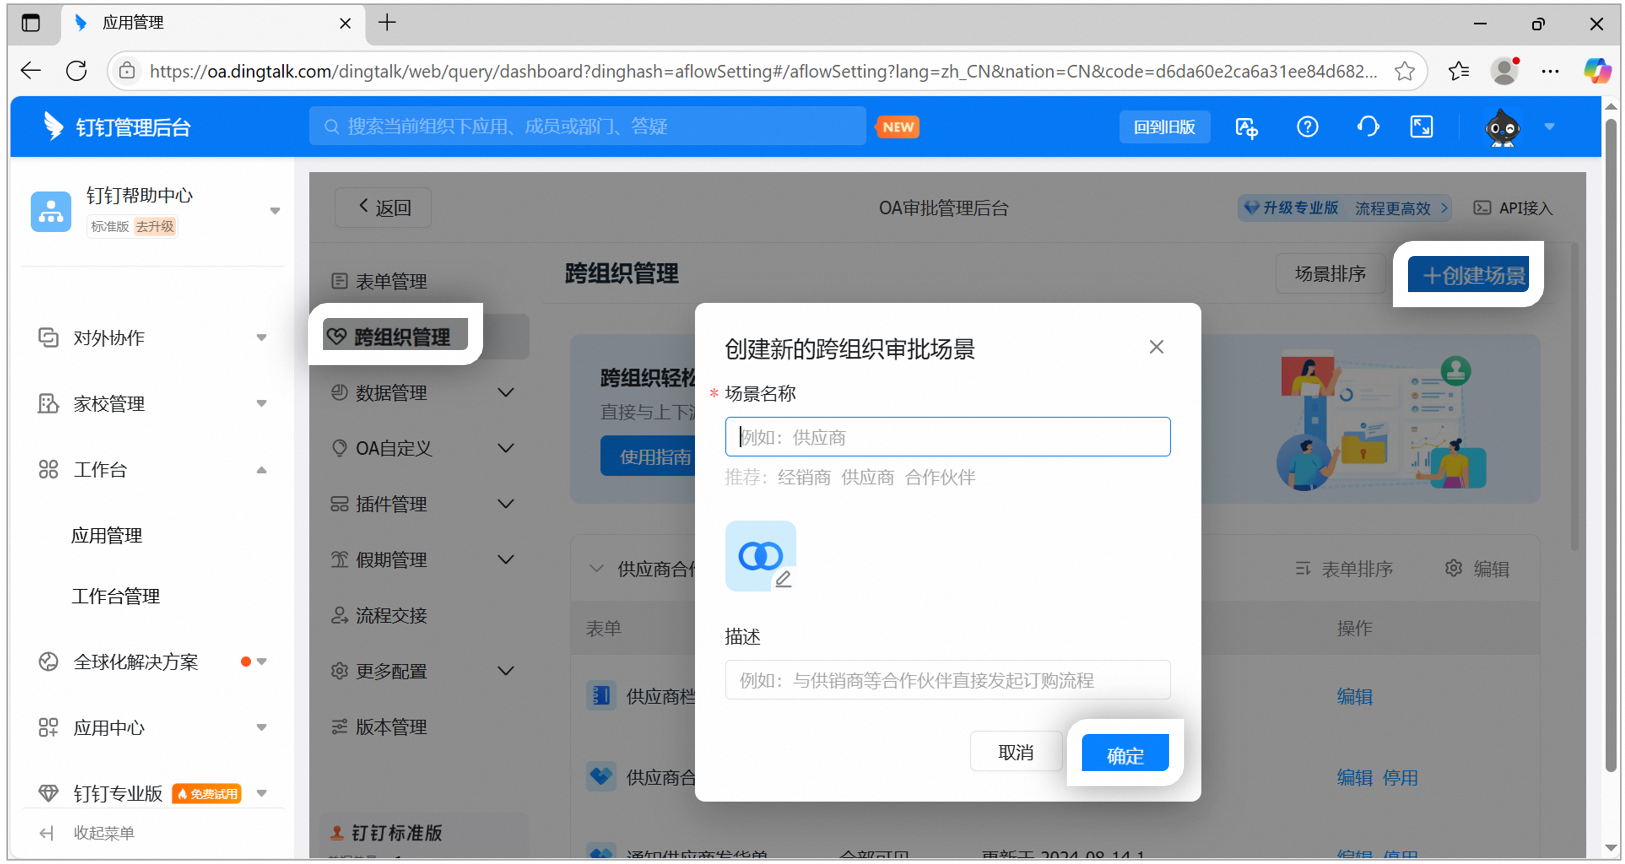This screenshot has height=864, width=1625.
Task: Click the description input field
Action: 947,680
